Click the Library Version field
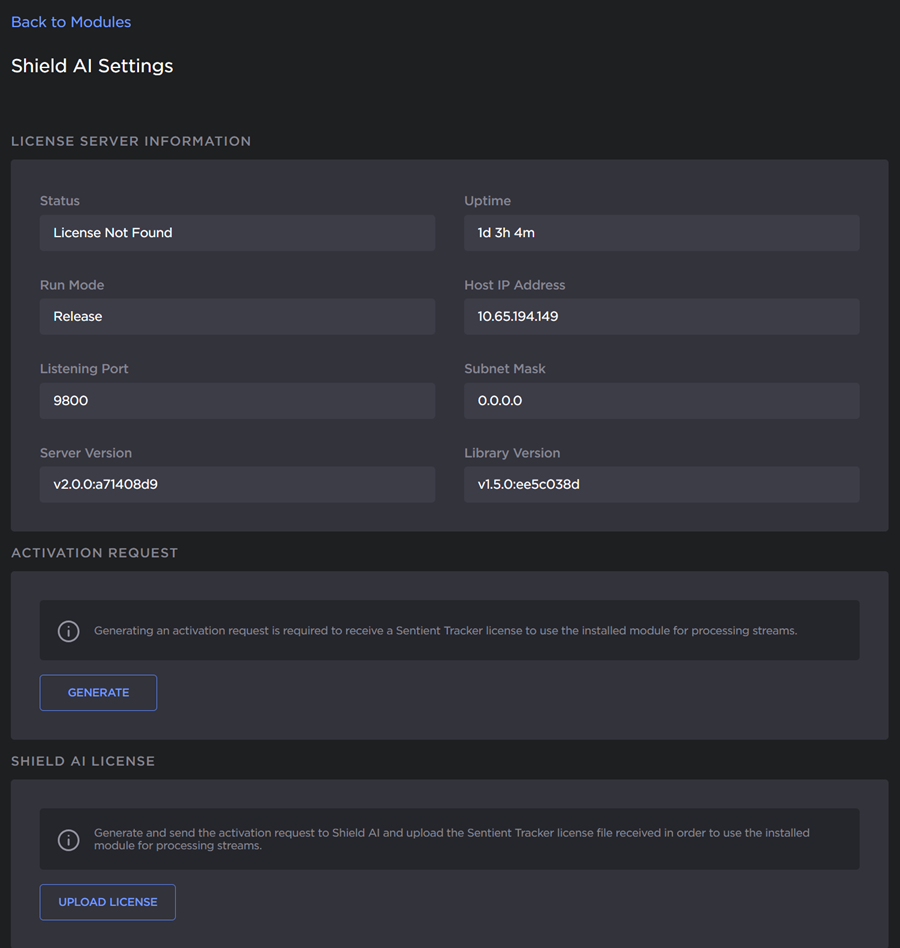This screenshot has height=948, width=900. pos(661,485)
